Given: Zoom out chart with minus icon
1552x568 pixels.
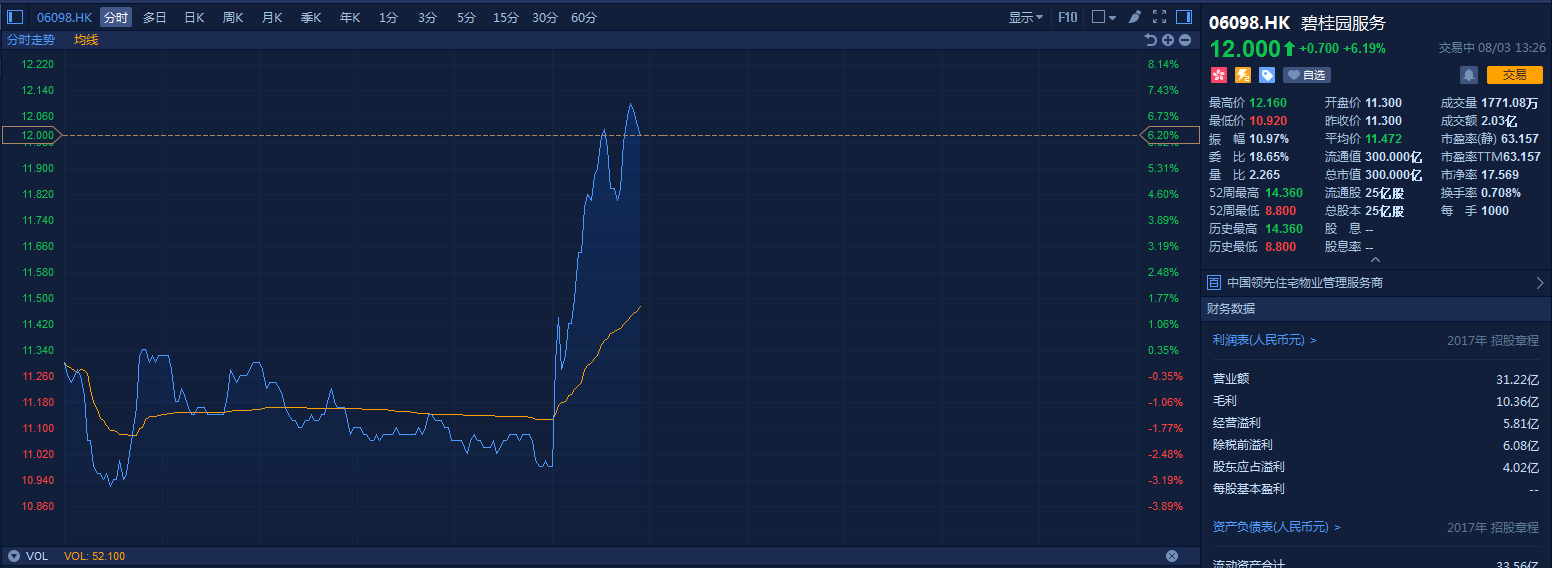Looking at the screenshot, I should pyautogui.click(x=1185, y=40).
